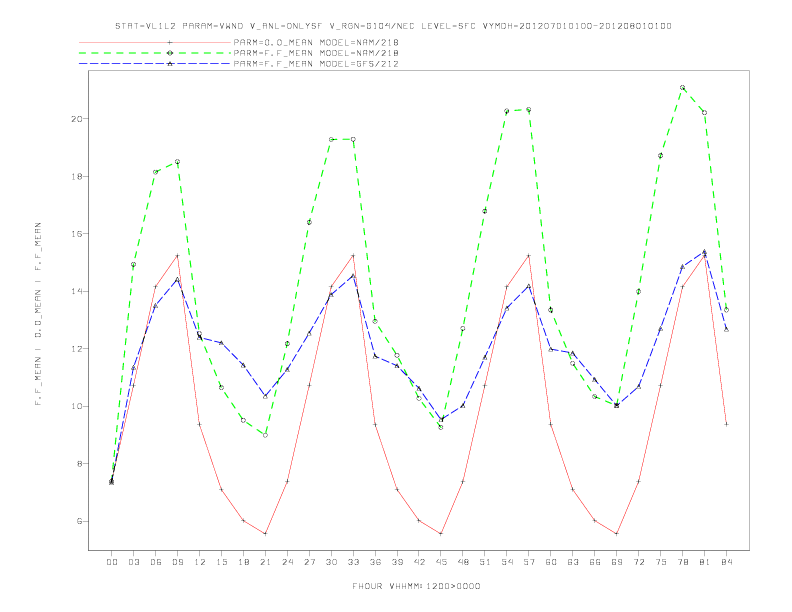
Task: Click y-axis tick label 8
Action: [80, 464]
